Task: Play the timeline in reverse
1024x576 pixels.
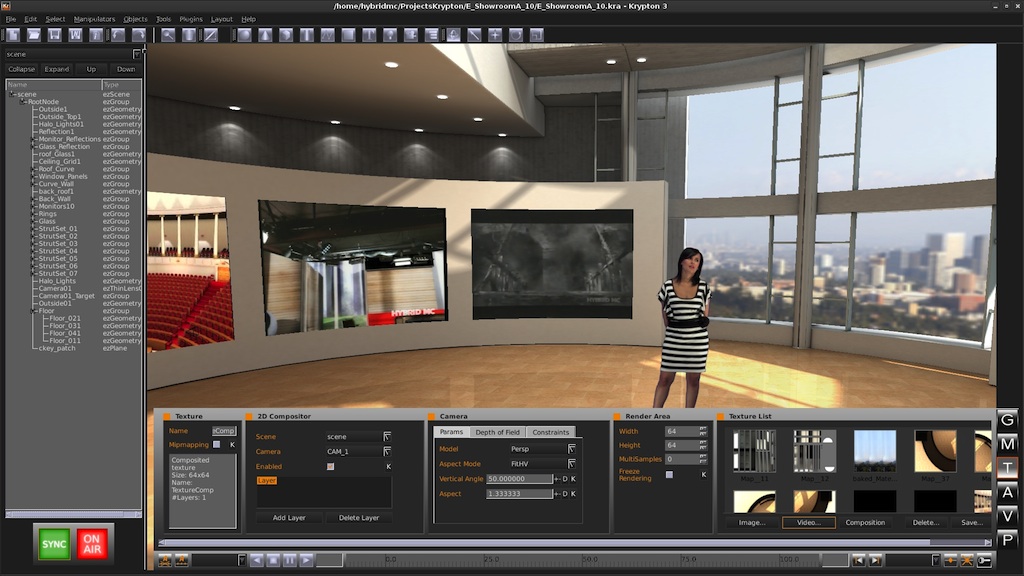Action: [257, 560]
